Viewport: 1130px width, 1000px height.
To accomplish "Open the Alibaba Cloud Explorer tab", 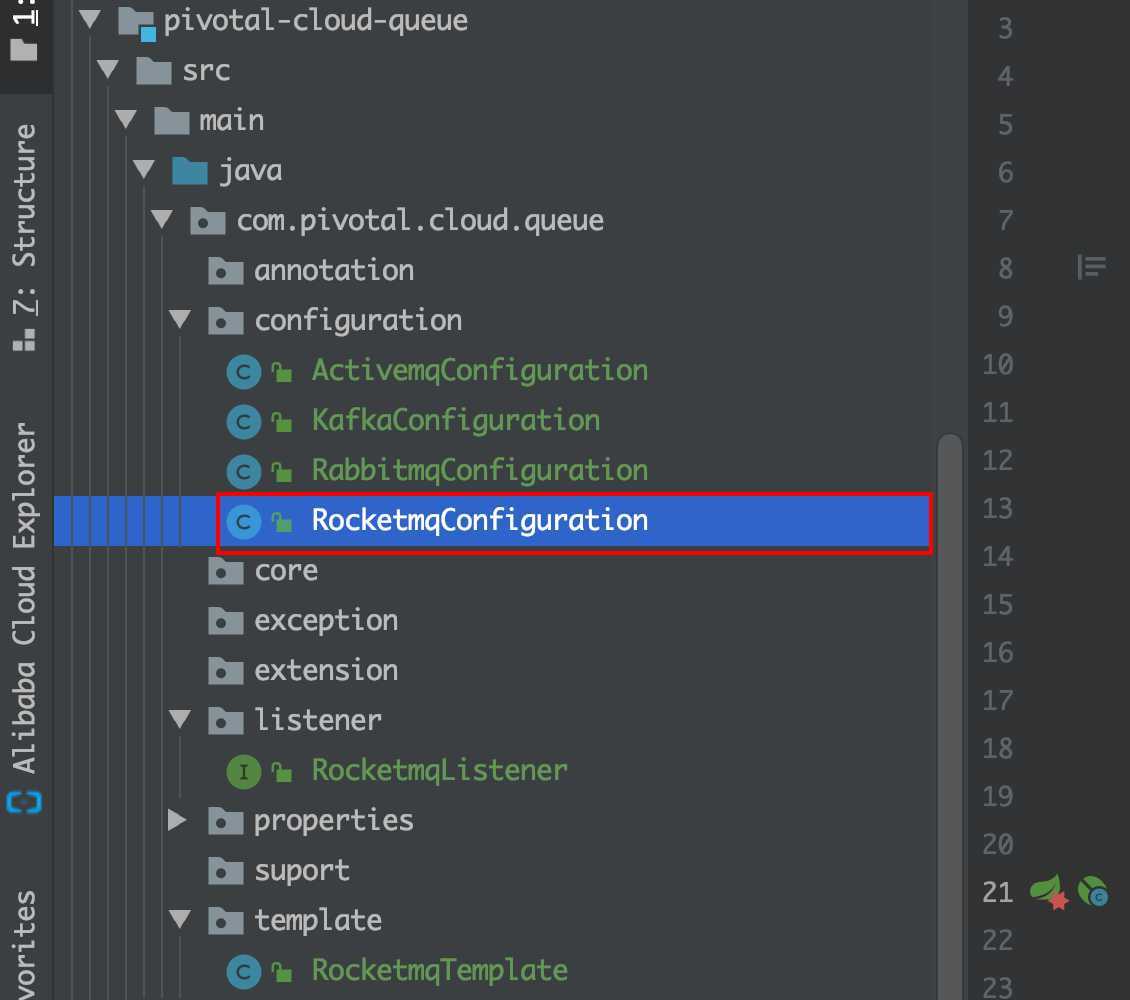I will point(23,600).
